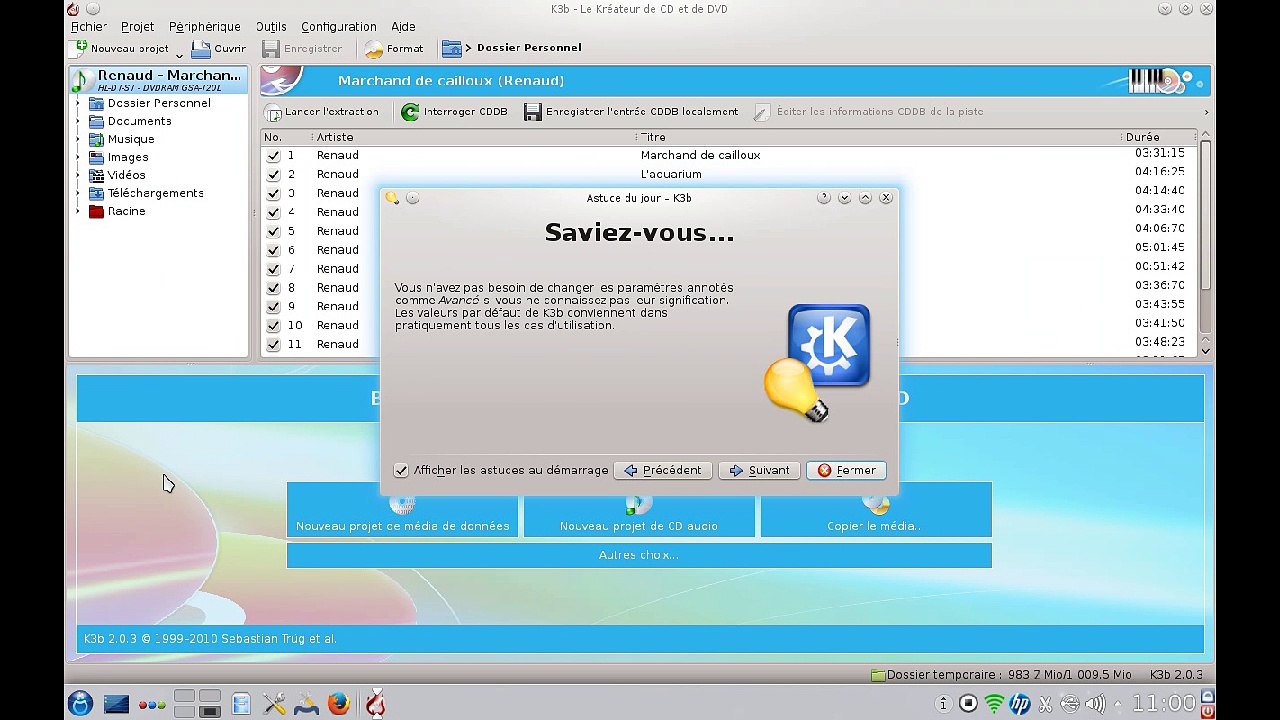Viewport: 1280px width, 720px height.
Task: Click the show desktop taskbar icon
Action: tap(116, 704)
